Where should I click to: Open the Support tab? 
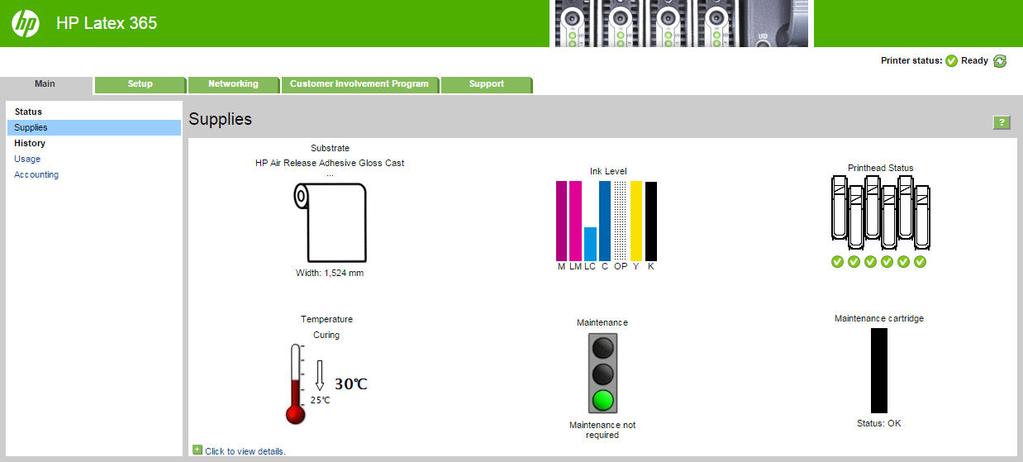[486, 84]
